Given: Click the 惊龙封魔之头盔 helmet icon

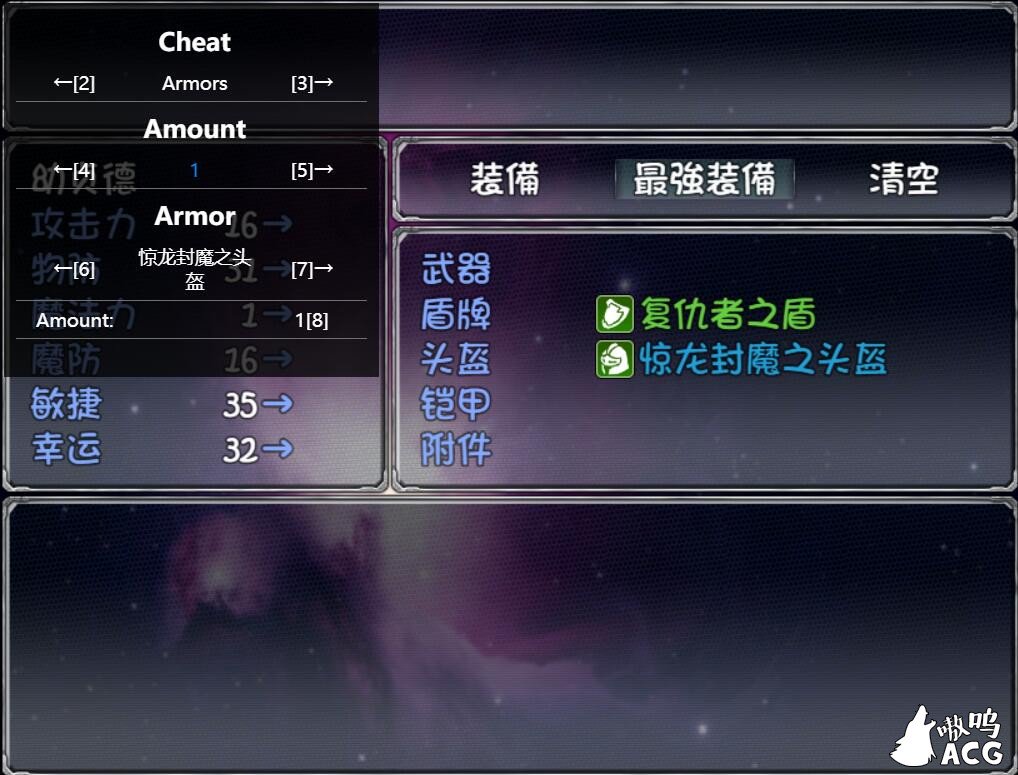Looking at the screenshot, I should pyautogui.click(x=614, y=360).
